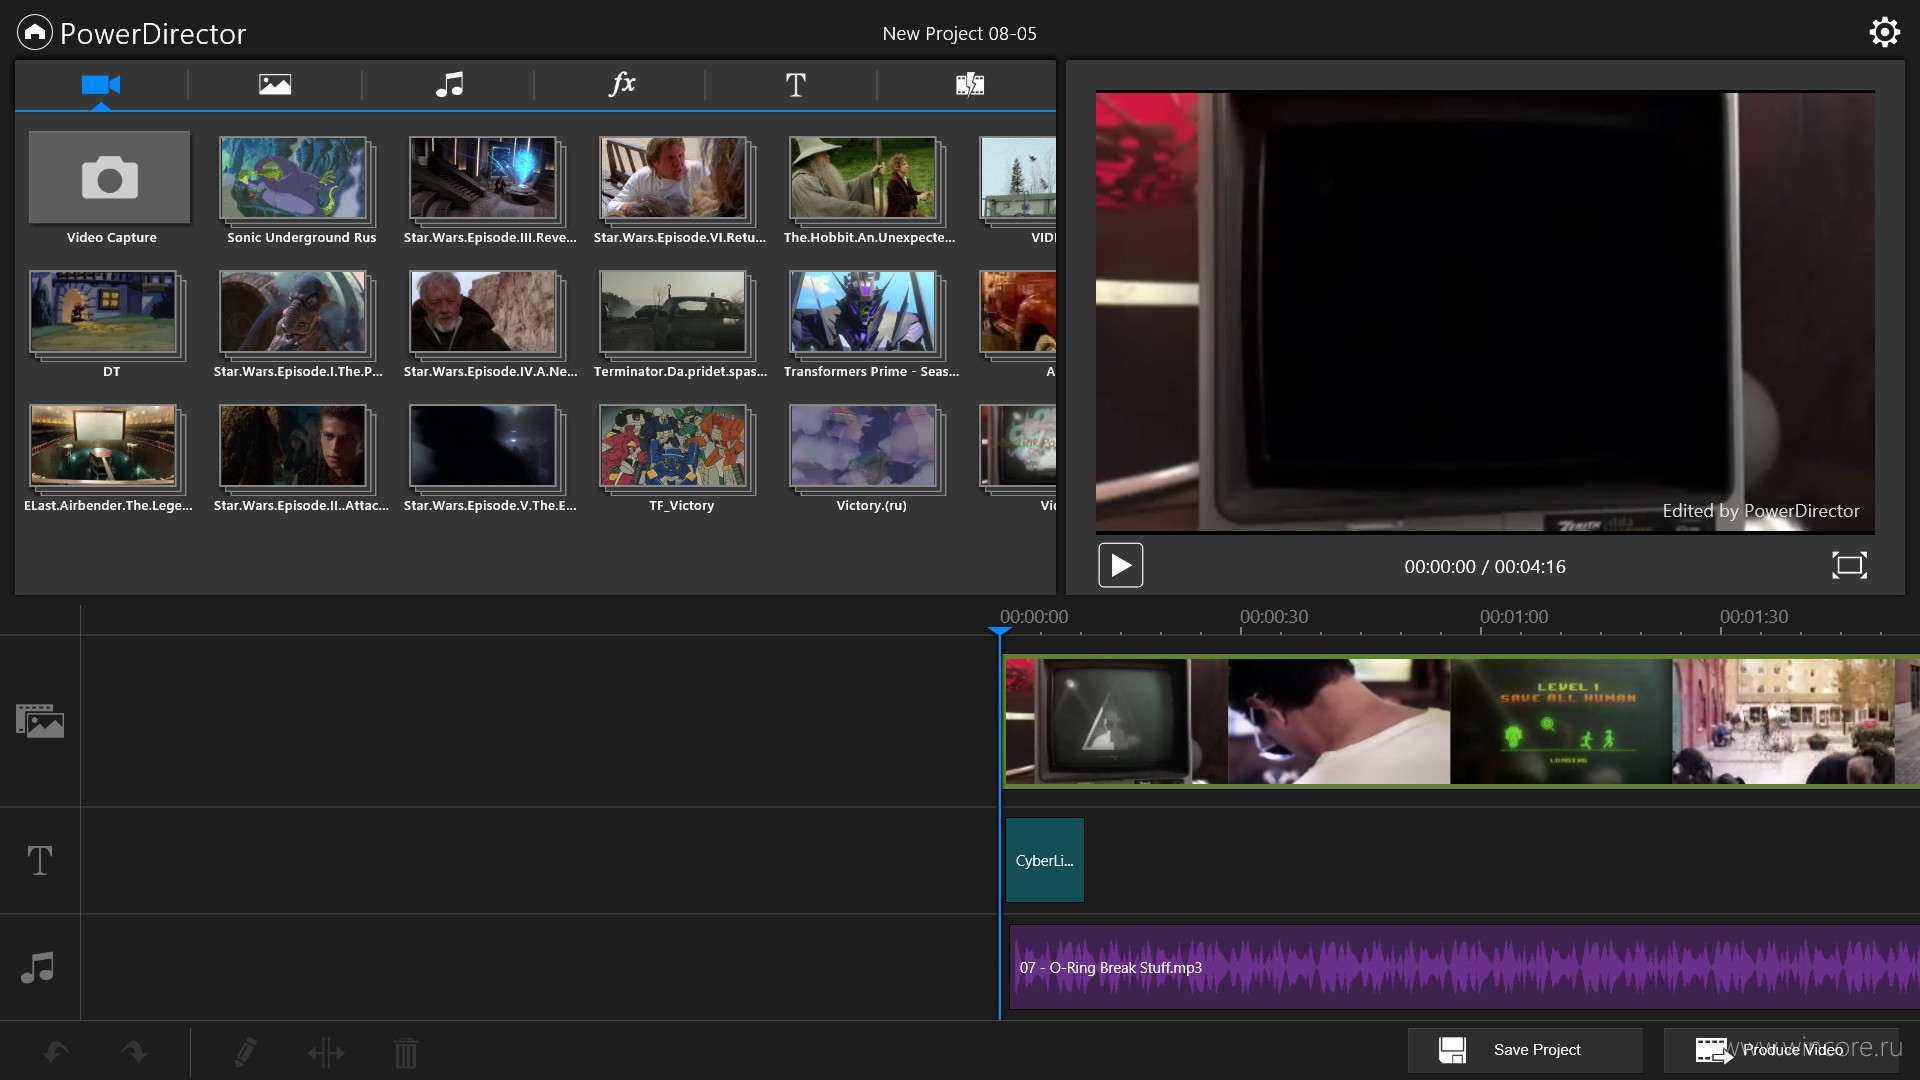The image size is (1920, 1080).
Task: Switch to the music library tab
Action: (449, 85)
